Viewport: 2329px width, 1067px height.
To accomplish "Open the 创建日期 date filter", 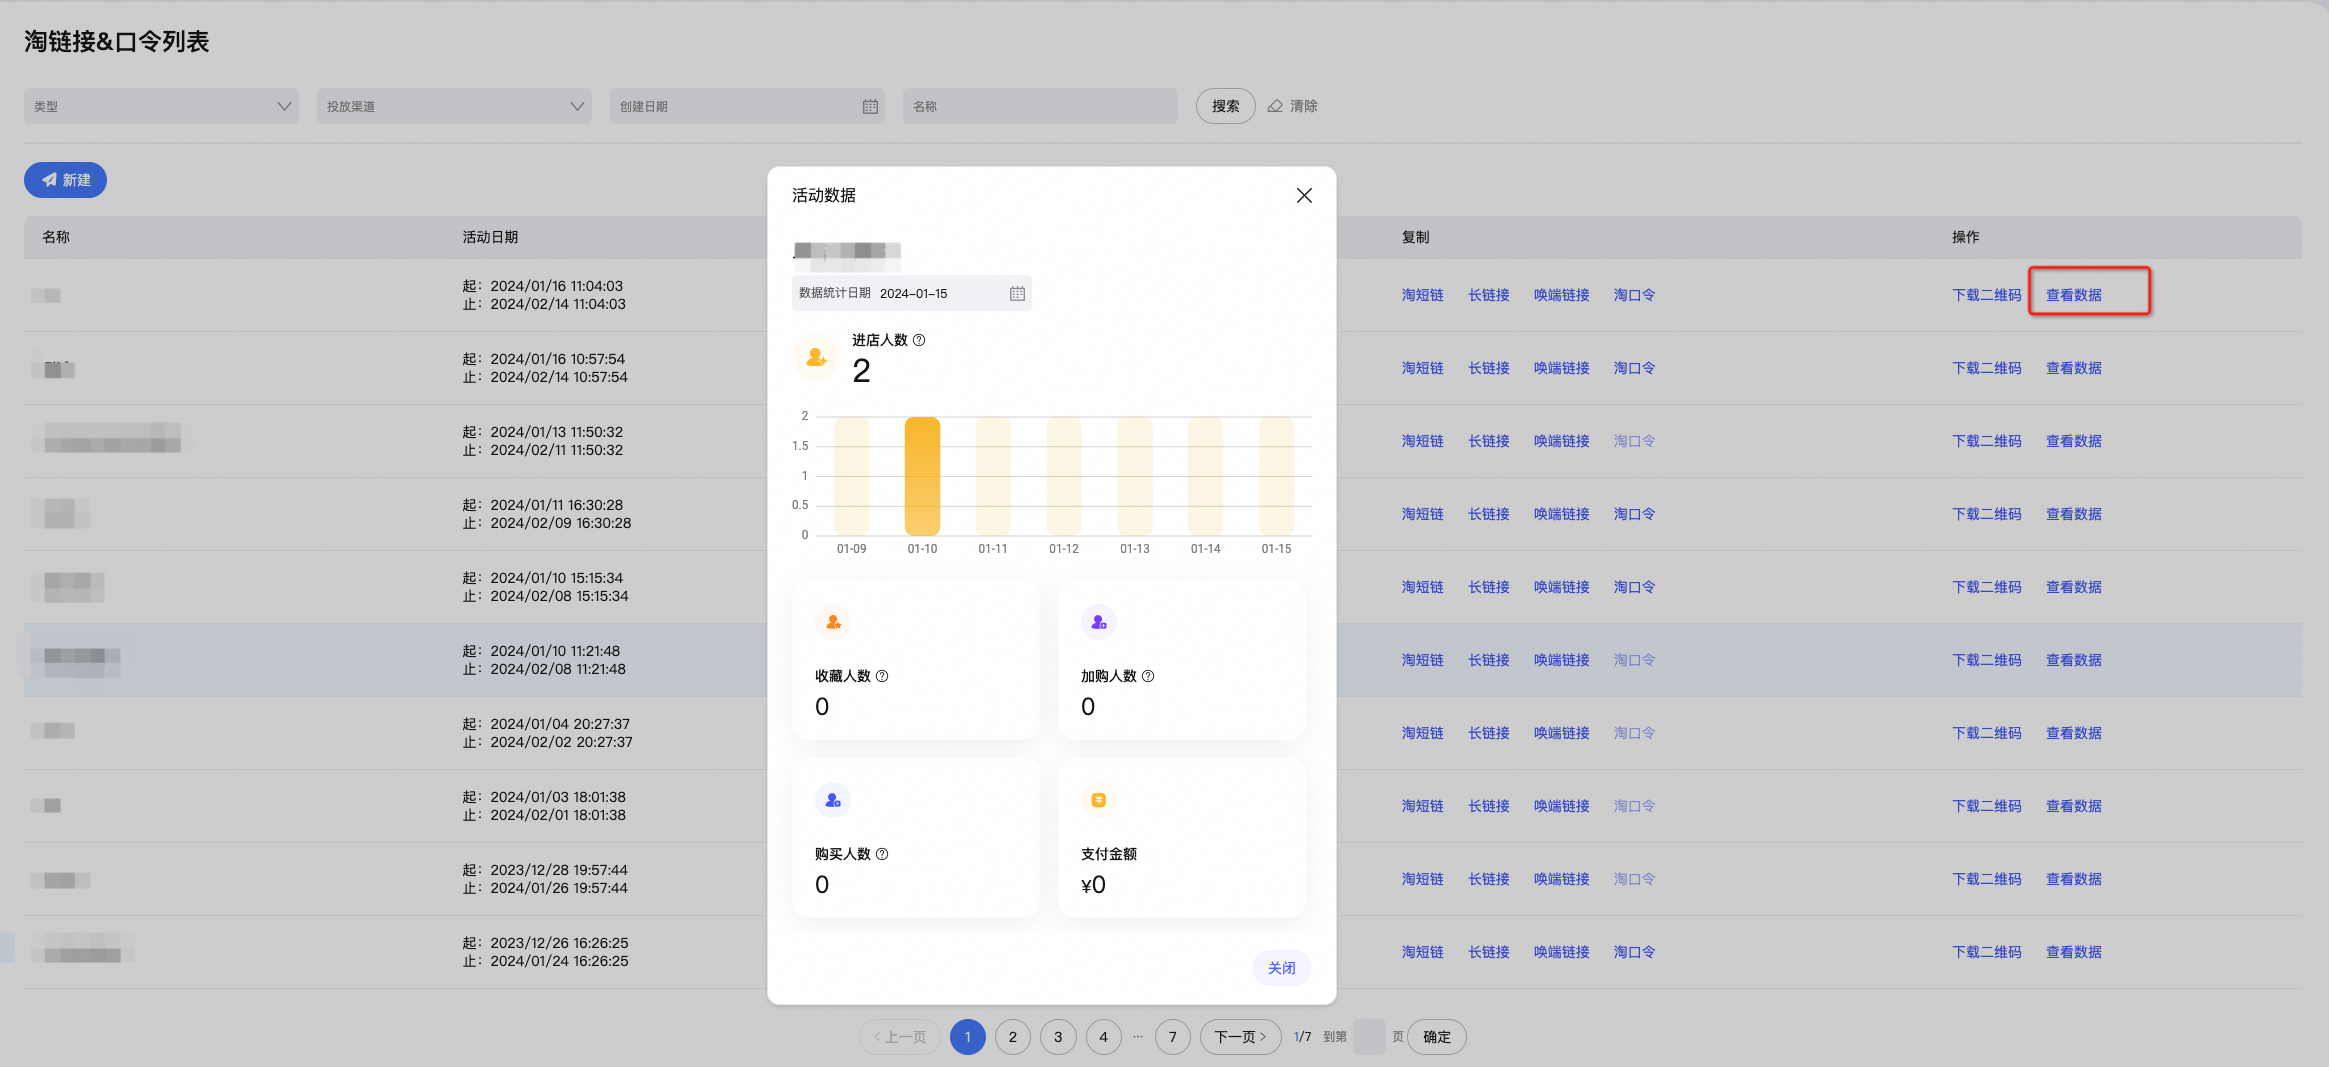I will [x=747, y=106].
